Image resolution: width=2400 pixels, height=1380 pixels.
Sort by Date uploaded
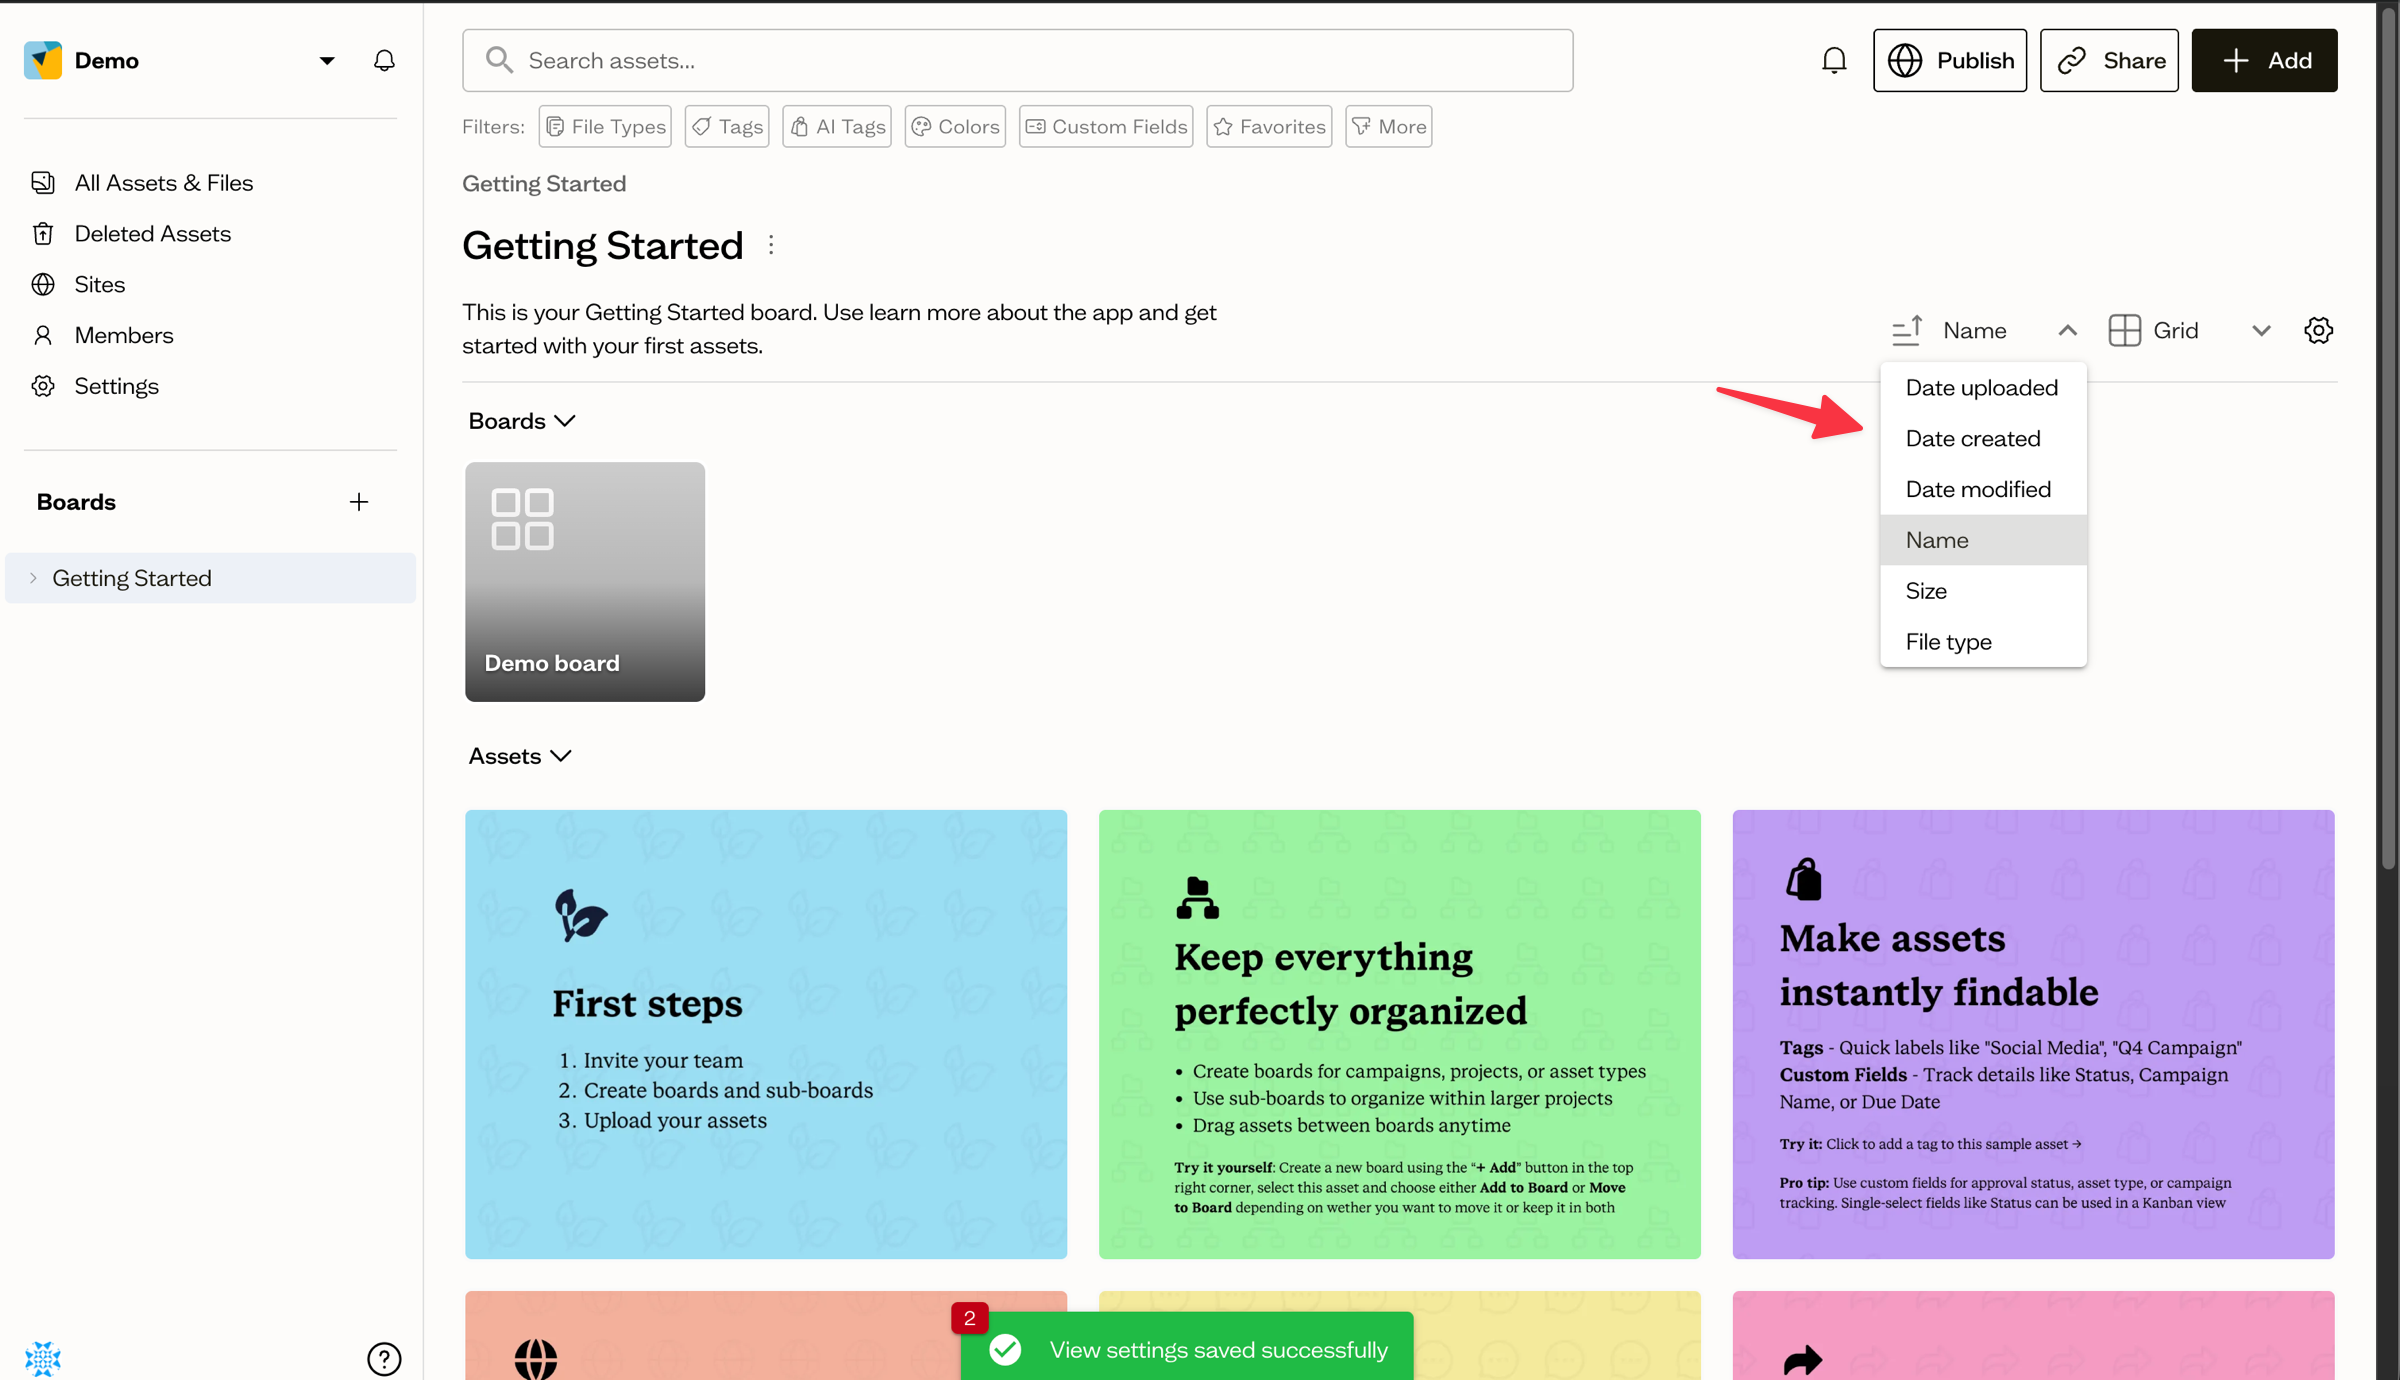pos(1983,388)
